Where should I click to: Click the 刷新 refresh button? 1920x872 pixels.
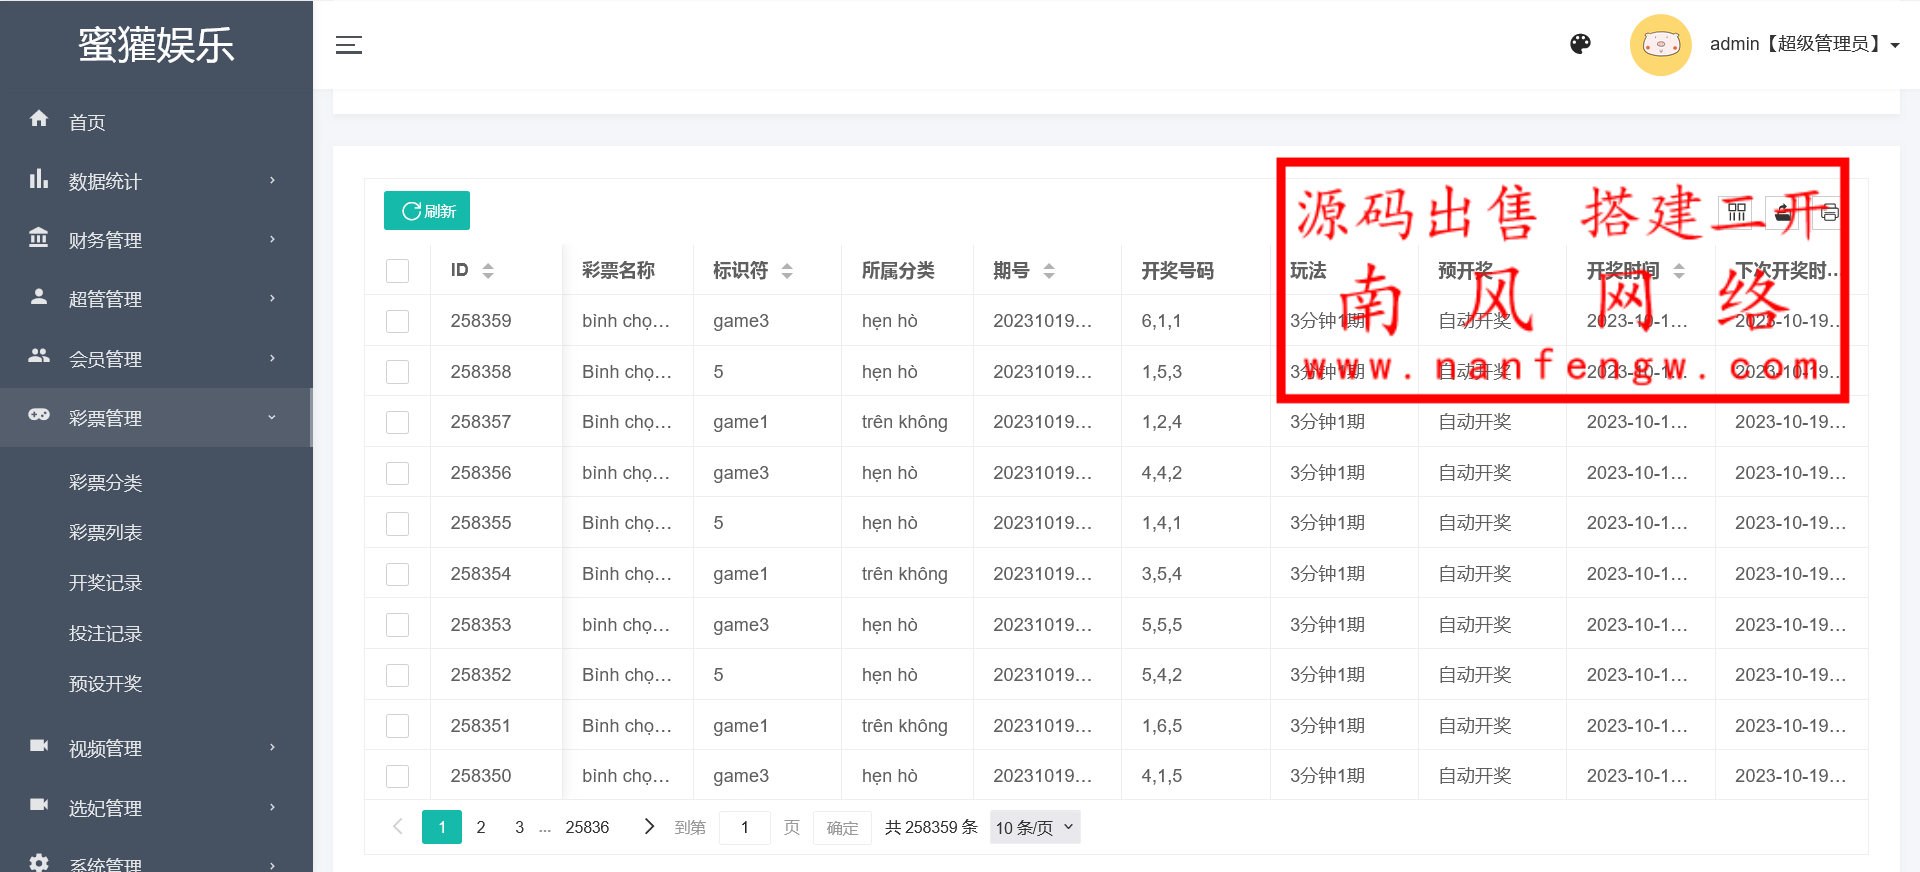pos(427,211)
